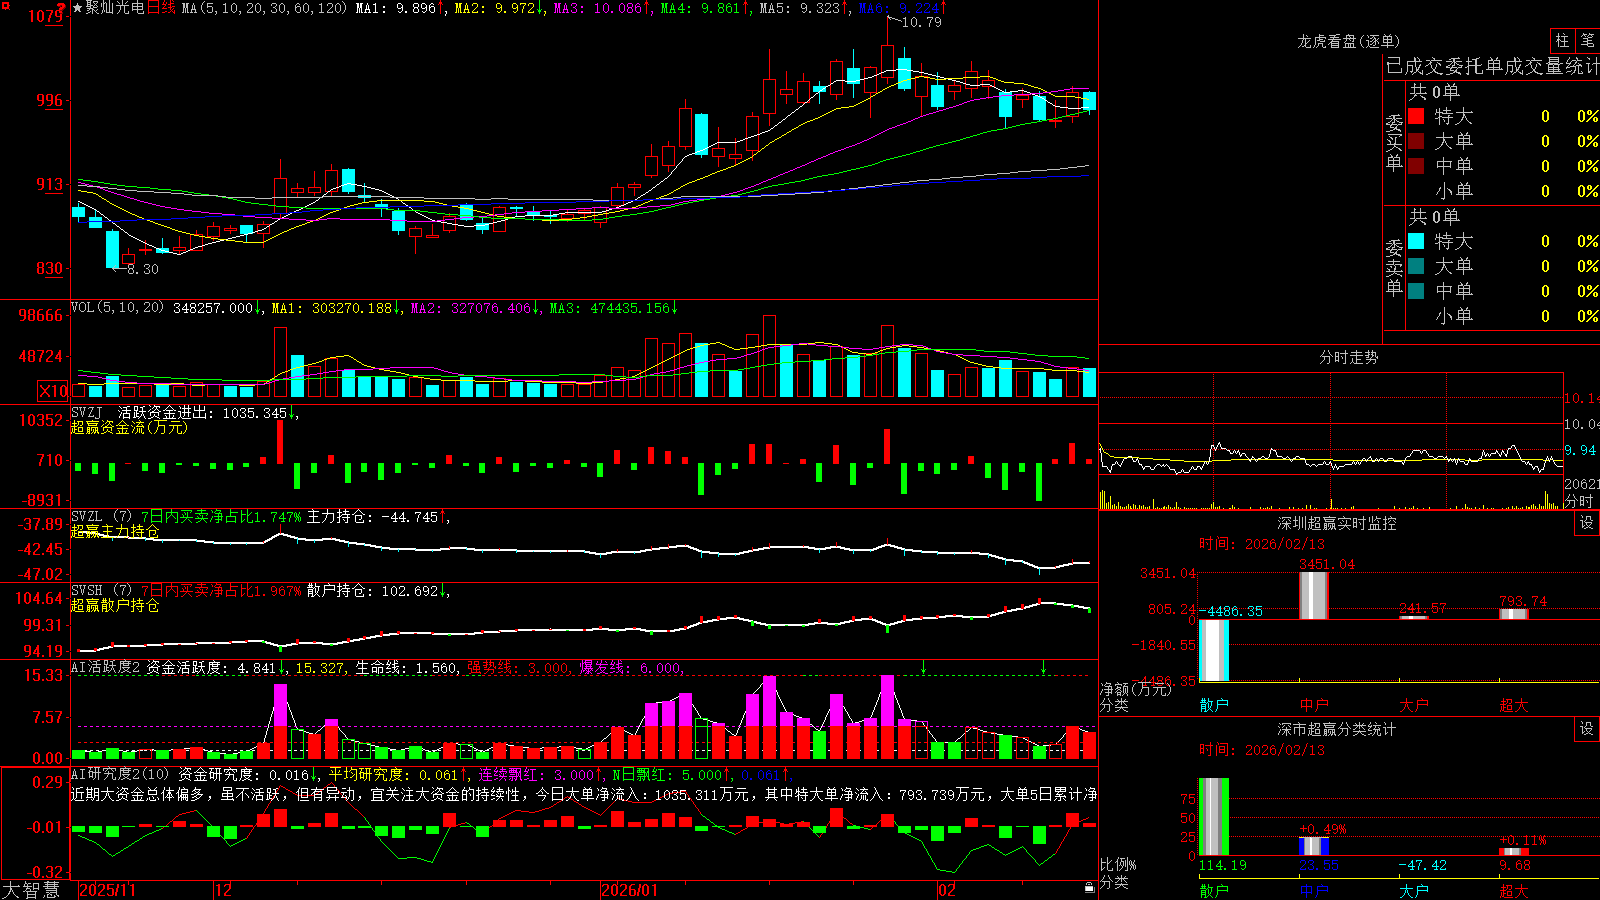
Task: Click the cyan 大户 label in 分类统计 chart
Action: click(1414, 890)
